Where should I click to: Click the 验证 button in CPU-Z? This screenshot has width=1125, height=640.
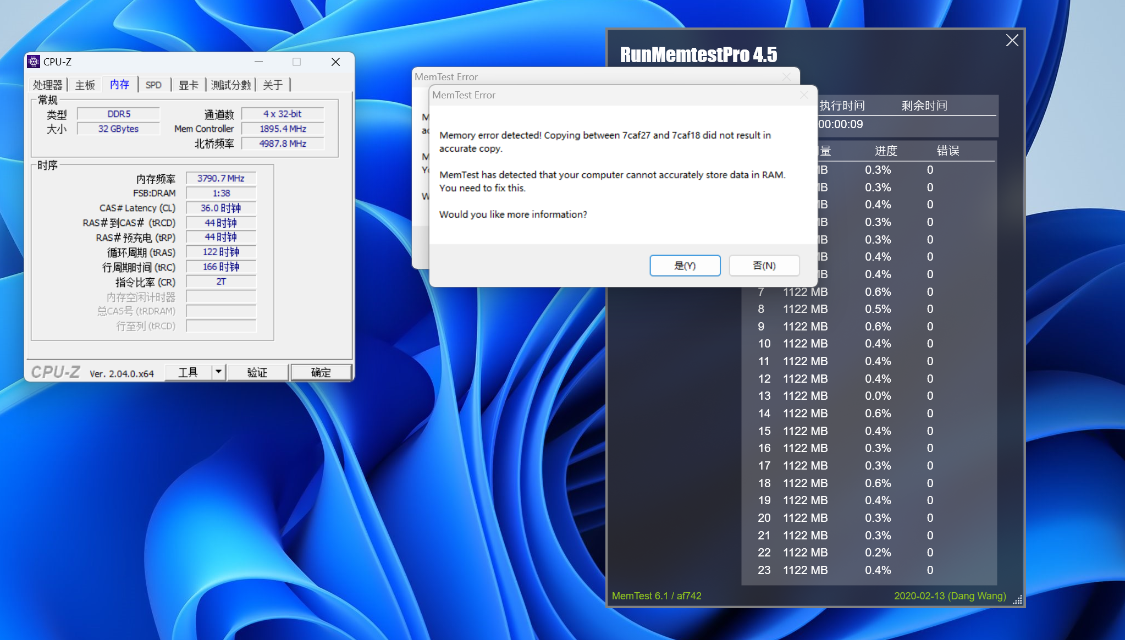(258, 372)
